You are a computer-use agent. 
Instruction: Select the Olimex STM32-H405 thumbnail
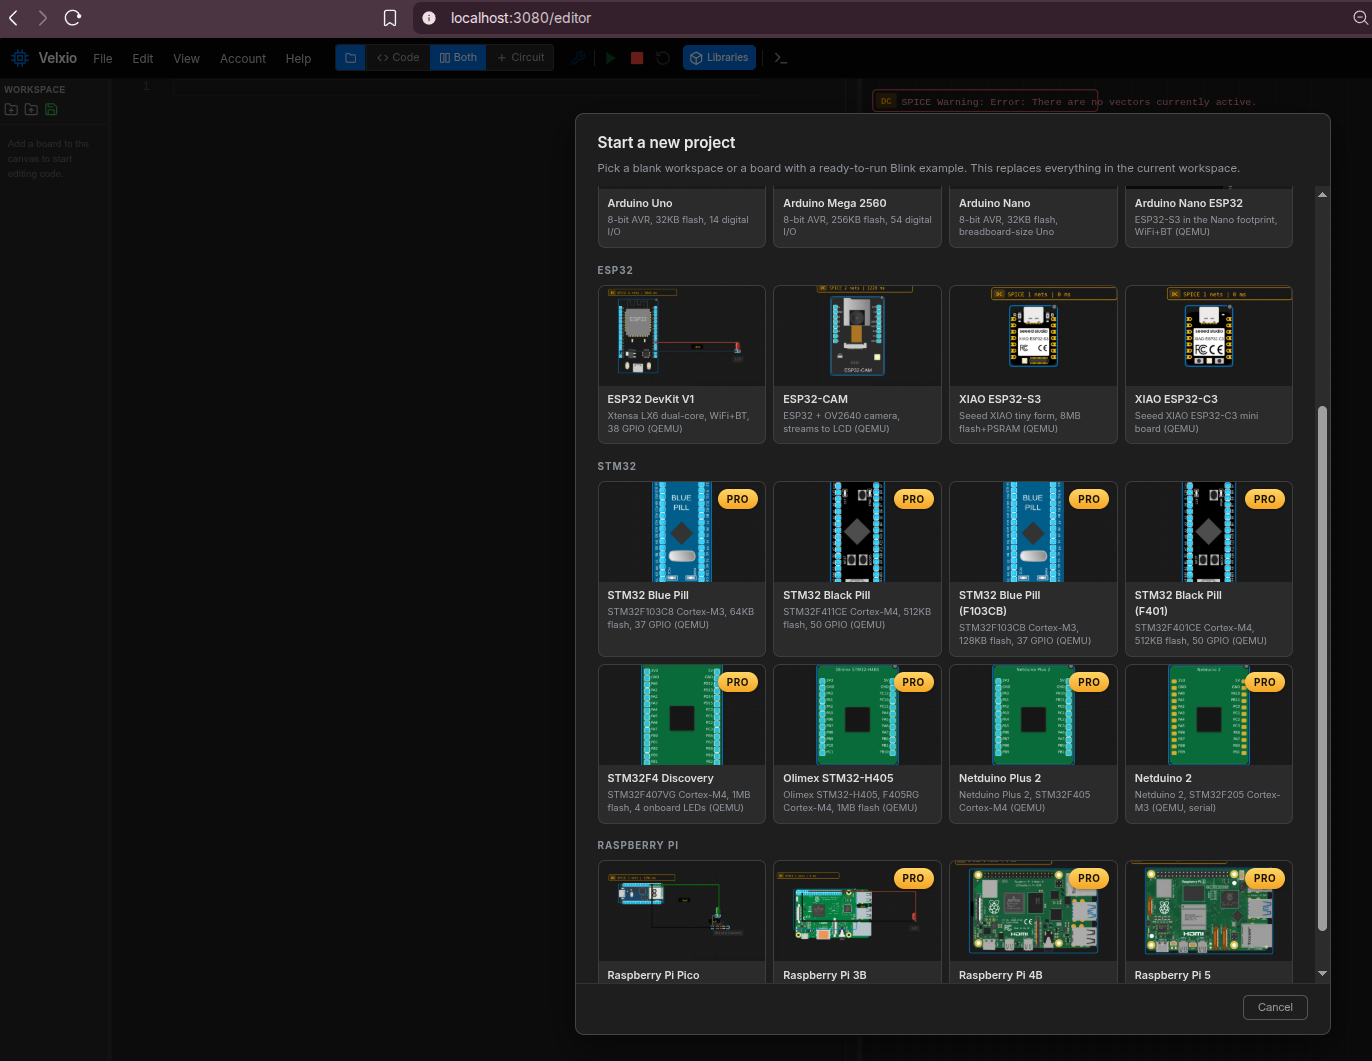point(858,715)
